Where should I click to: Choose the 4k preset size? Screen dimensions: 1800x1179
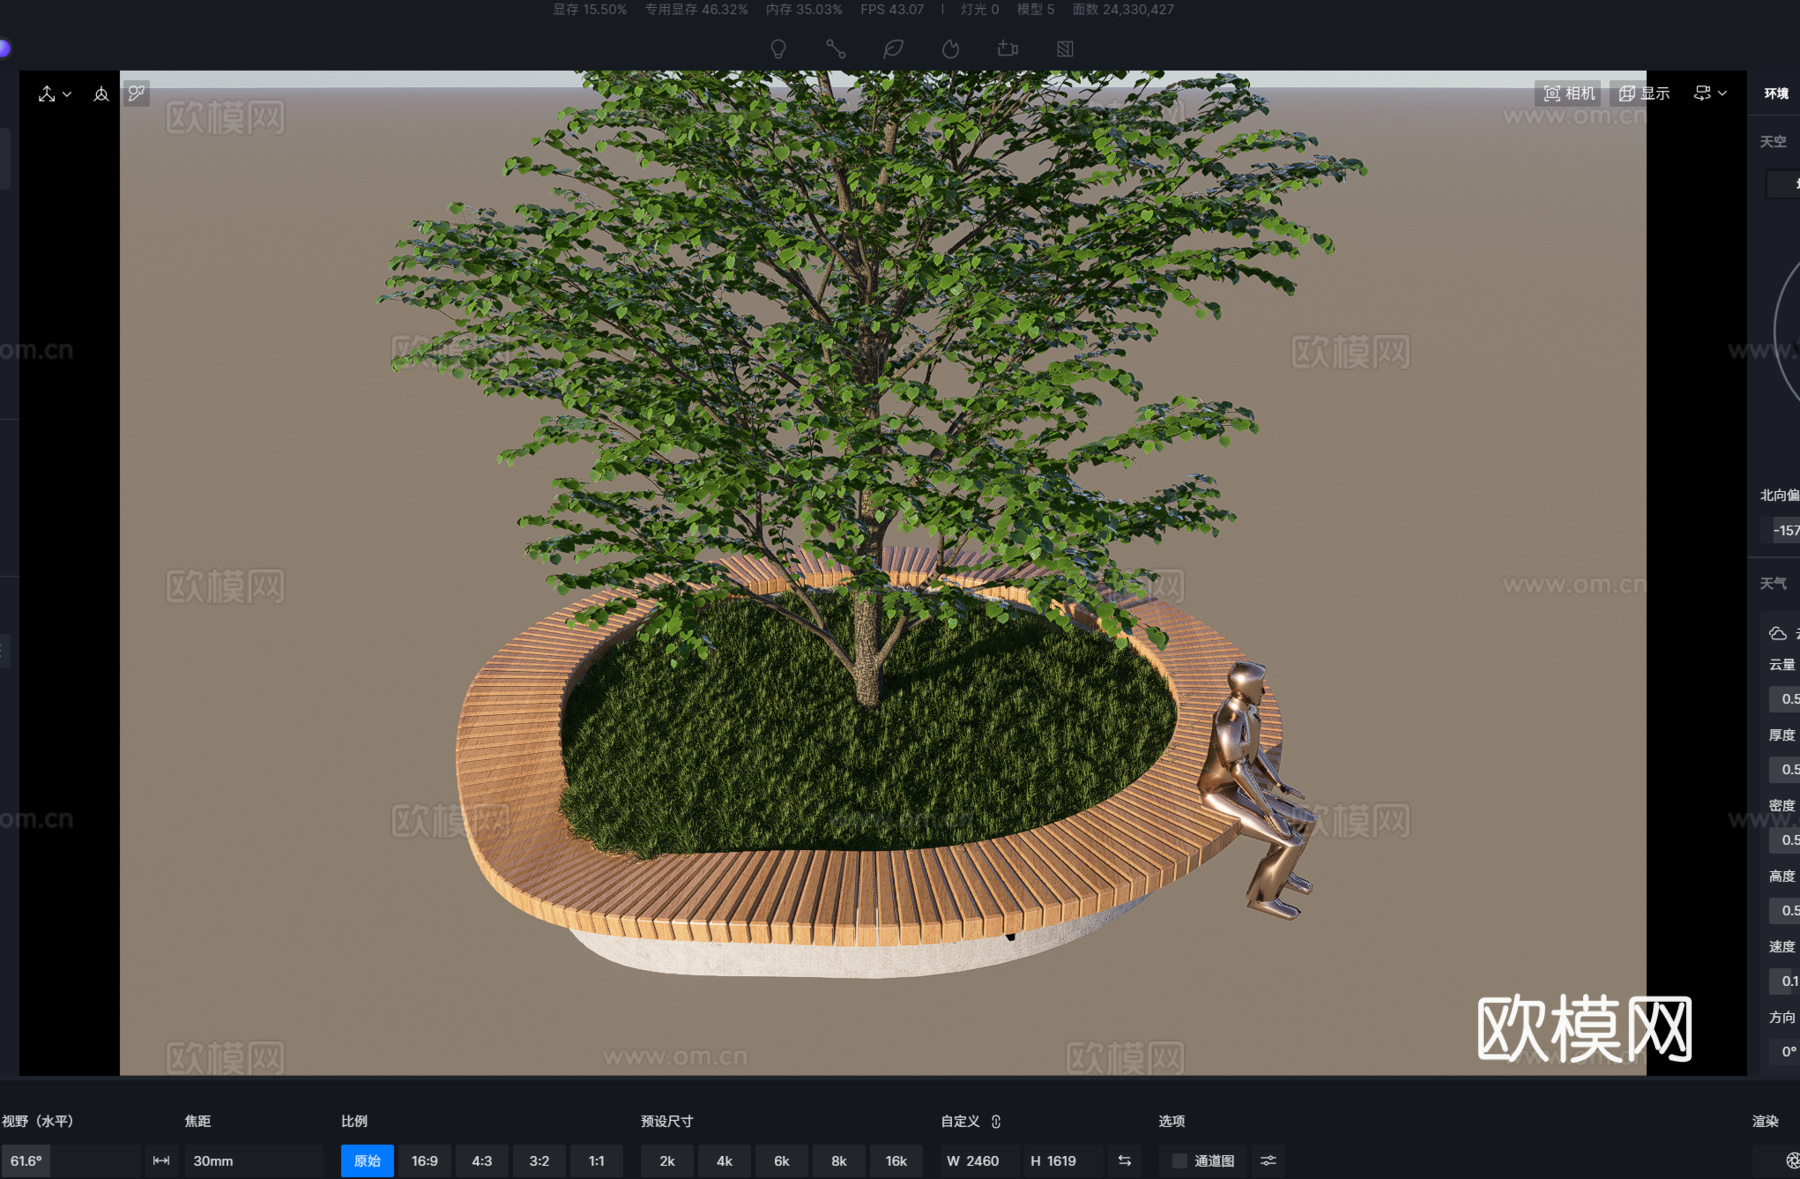tap(725, 1161)
